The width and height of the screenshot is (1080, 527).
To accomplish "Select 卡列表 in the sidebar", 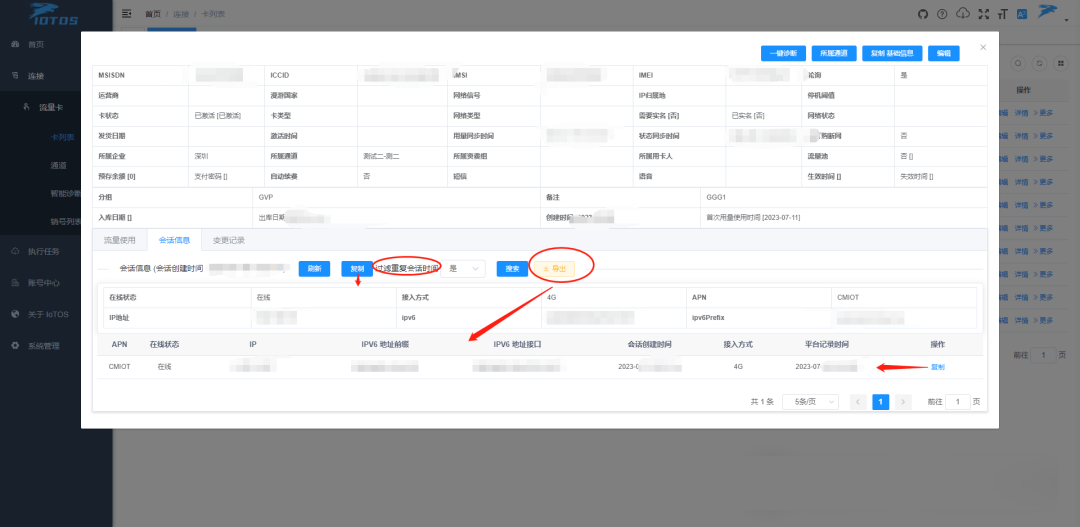I will (63, 137).
